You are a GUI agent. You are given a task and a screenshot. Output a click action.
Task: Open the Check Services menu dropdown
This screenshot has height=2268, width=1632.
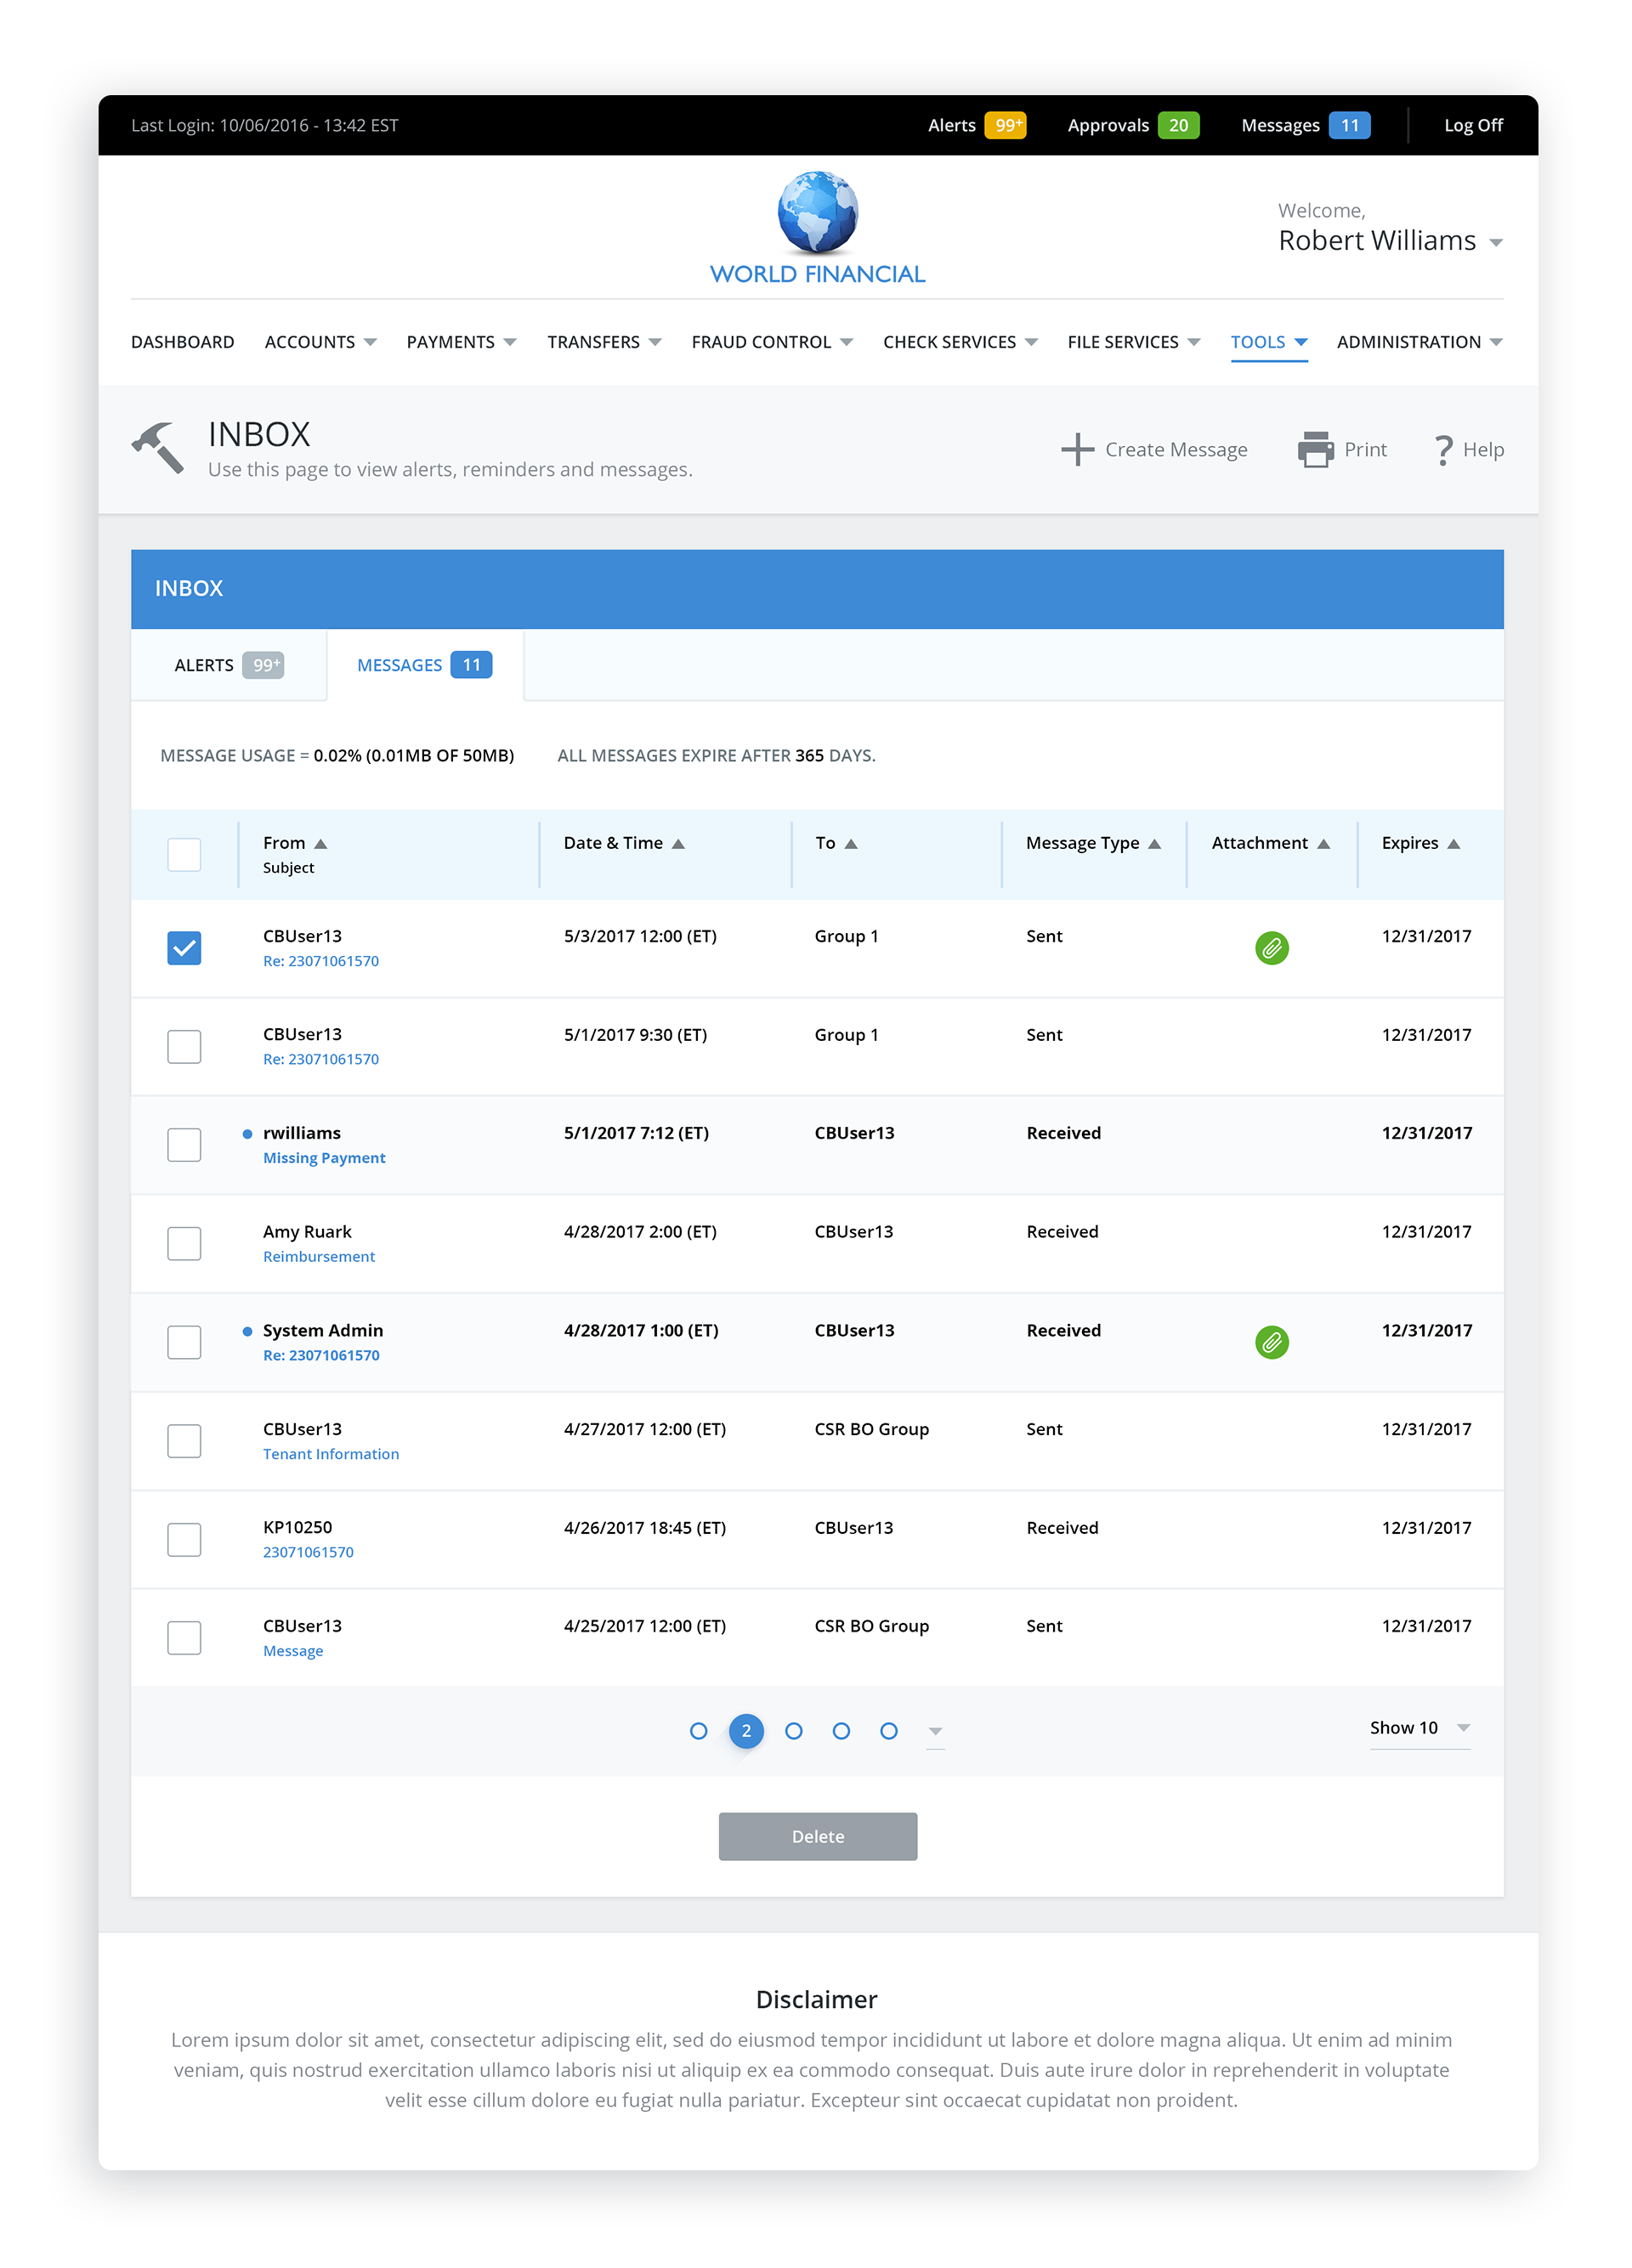(x=1030, y=342)
